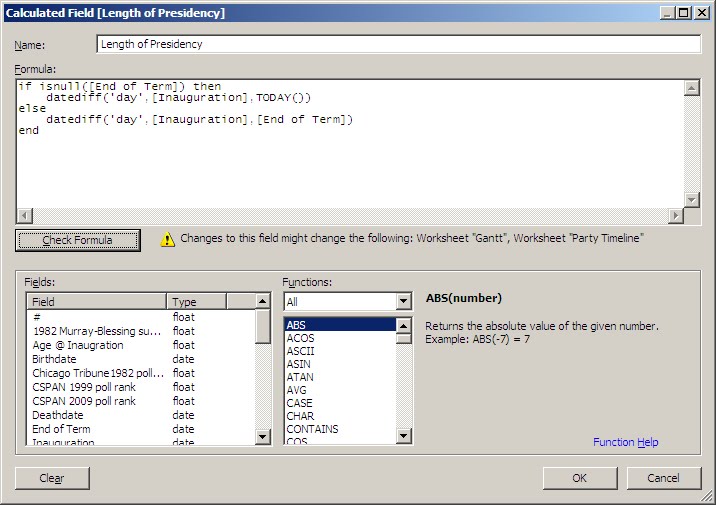
Task: Select the # field row
Action: 142,317
